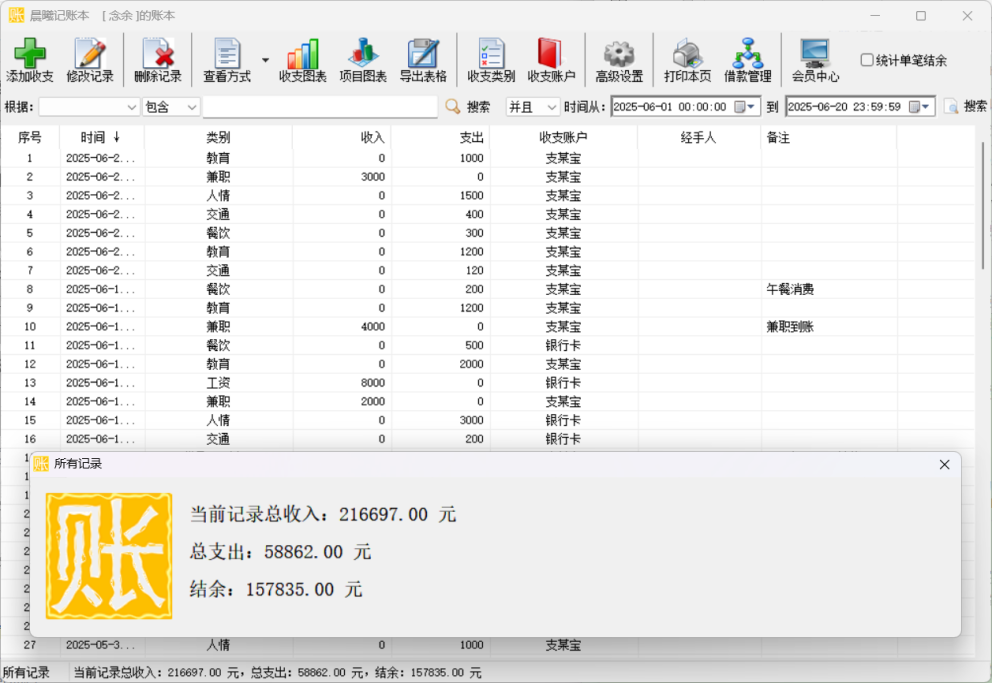Click the 经手人 column header

point(698,137)
